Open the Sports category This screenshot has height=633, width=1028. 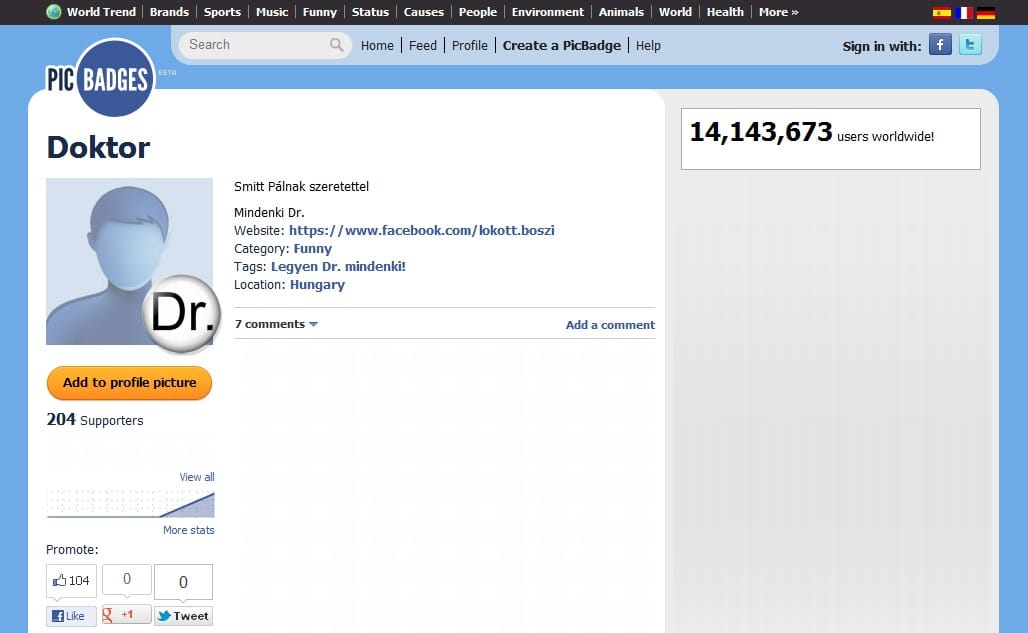(222, 12)
